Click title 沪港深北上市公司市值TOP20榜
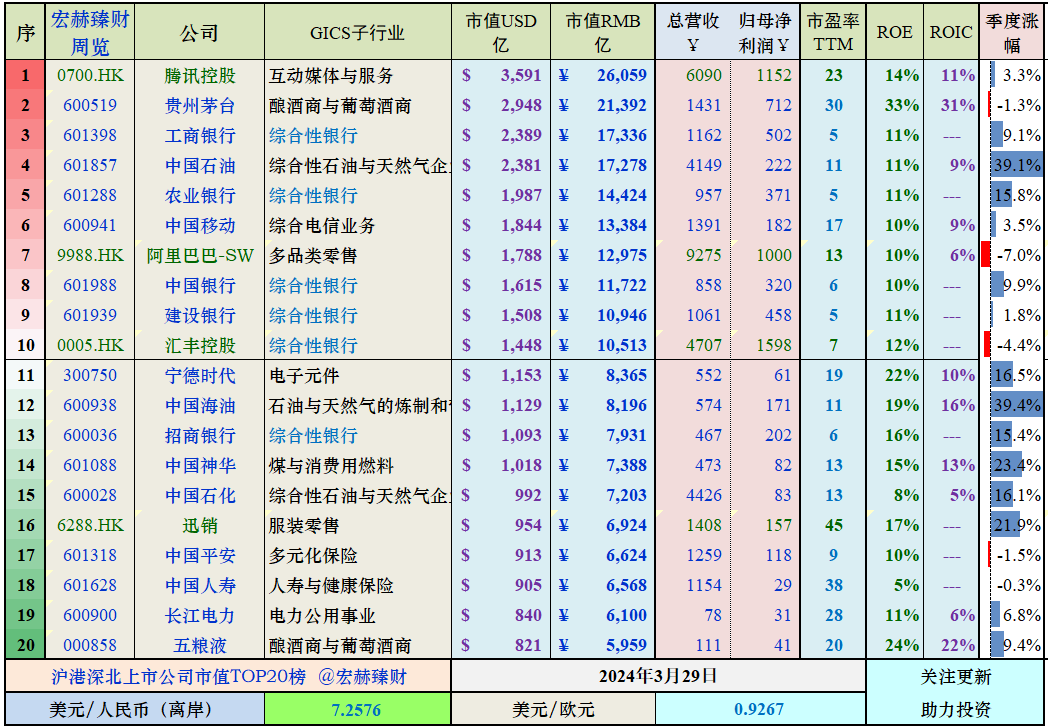The width and height of the screenshot is (1048, 728). [x=178, y=677]
